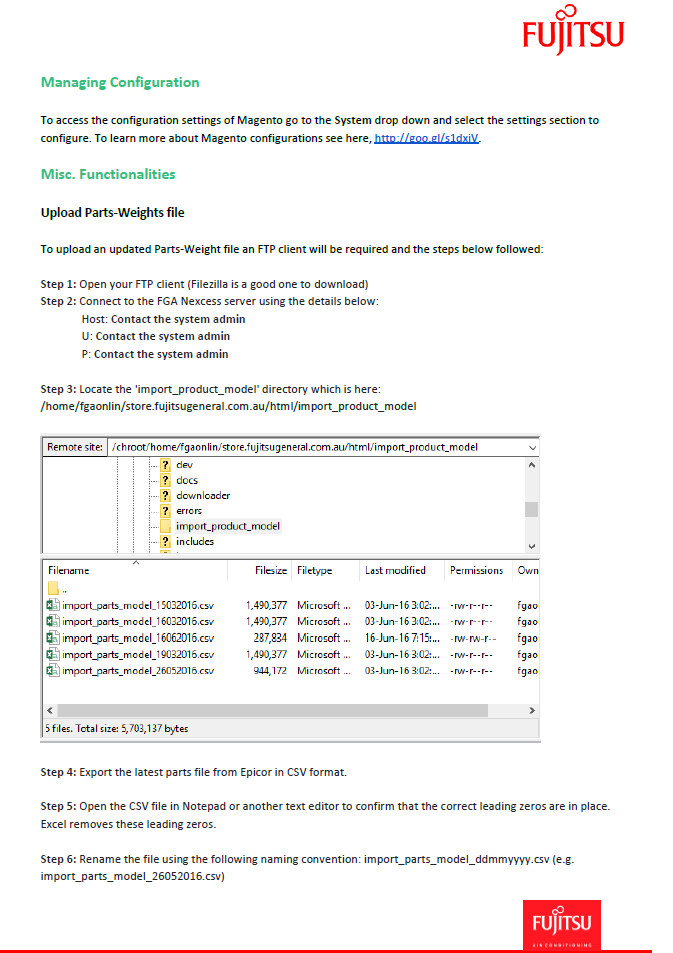Screen dimensions: 673x953
Task: Select file import_parts_model_16062016.csv
Action: tap(138, 638)
